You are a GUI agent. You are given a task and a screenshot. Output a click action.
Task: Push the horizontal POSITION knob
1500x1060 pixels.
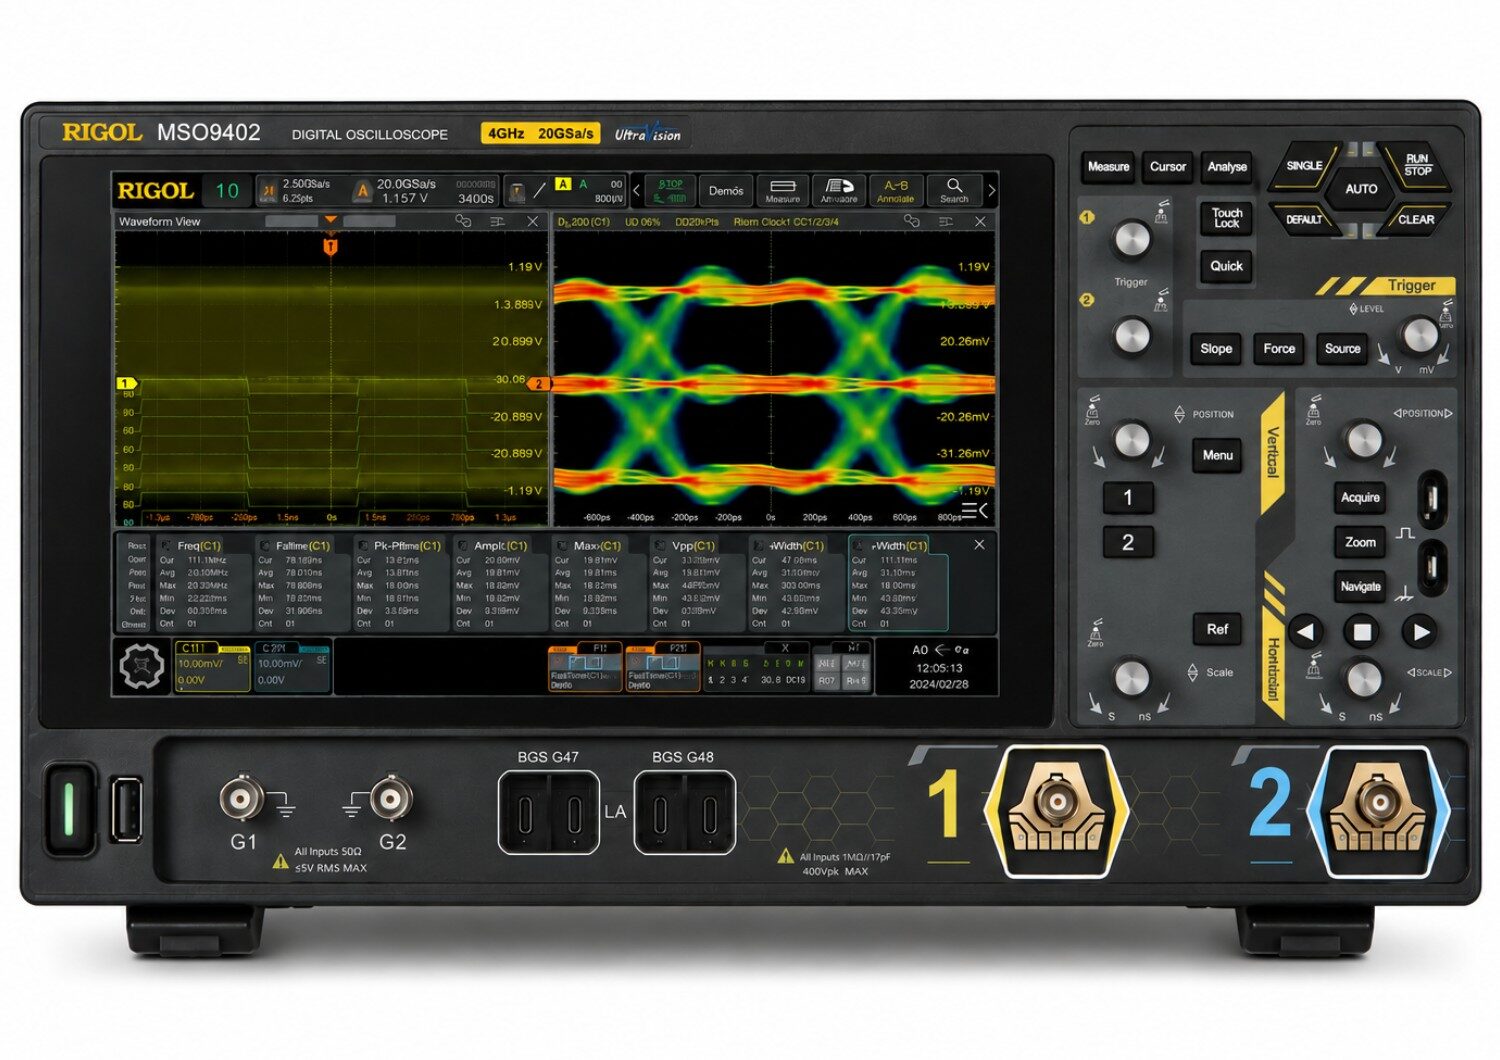coord(1365,440)
